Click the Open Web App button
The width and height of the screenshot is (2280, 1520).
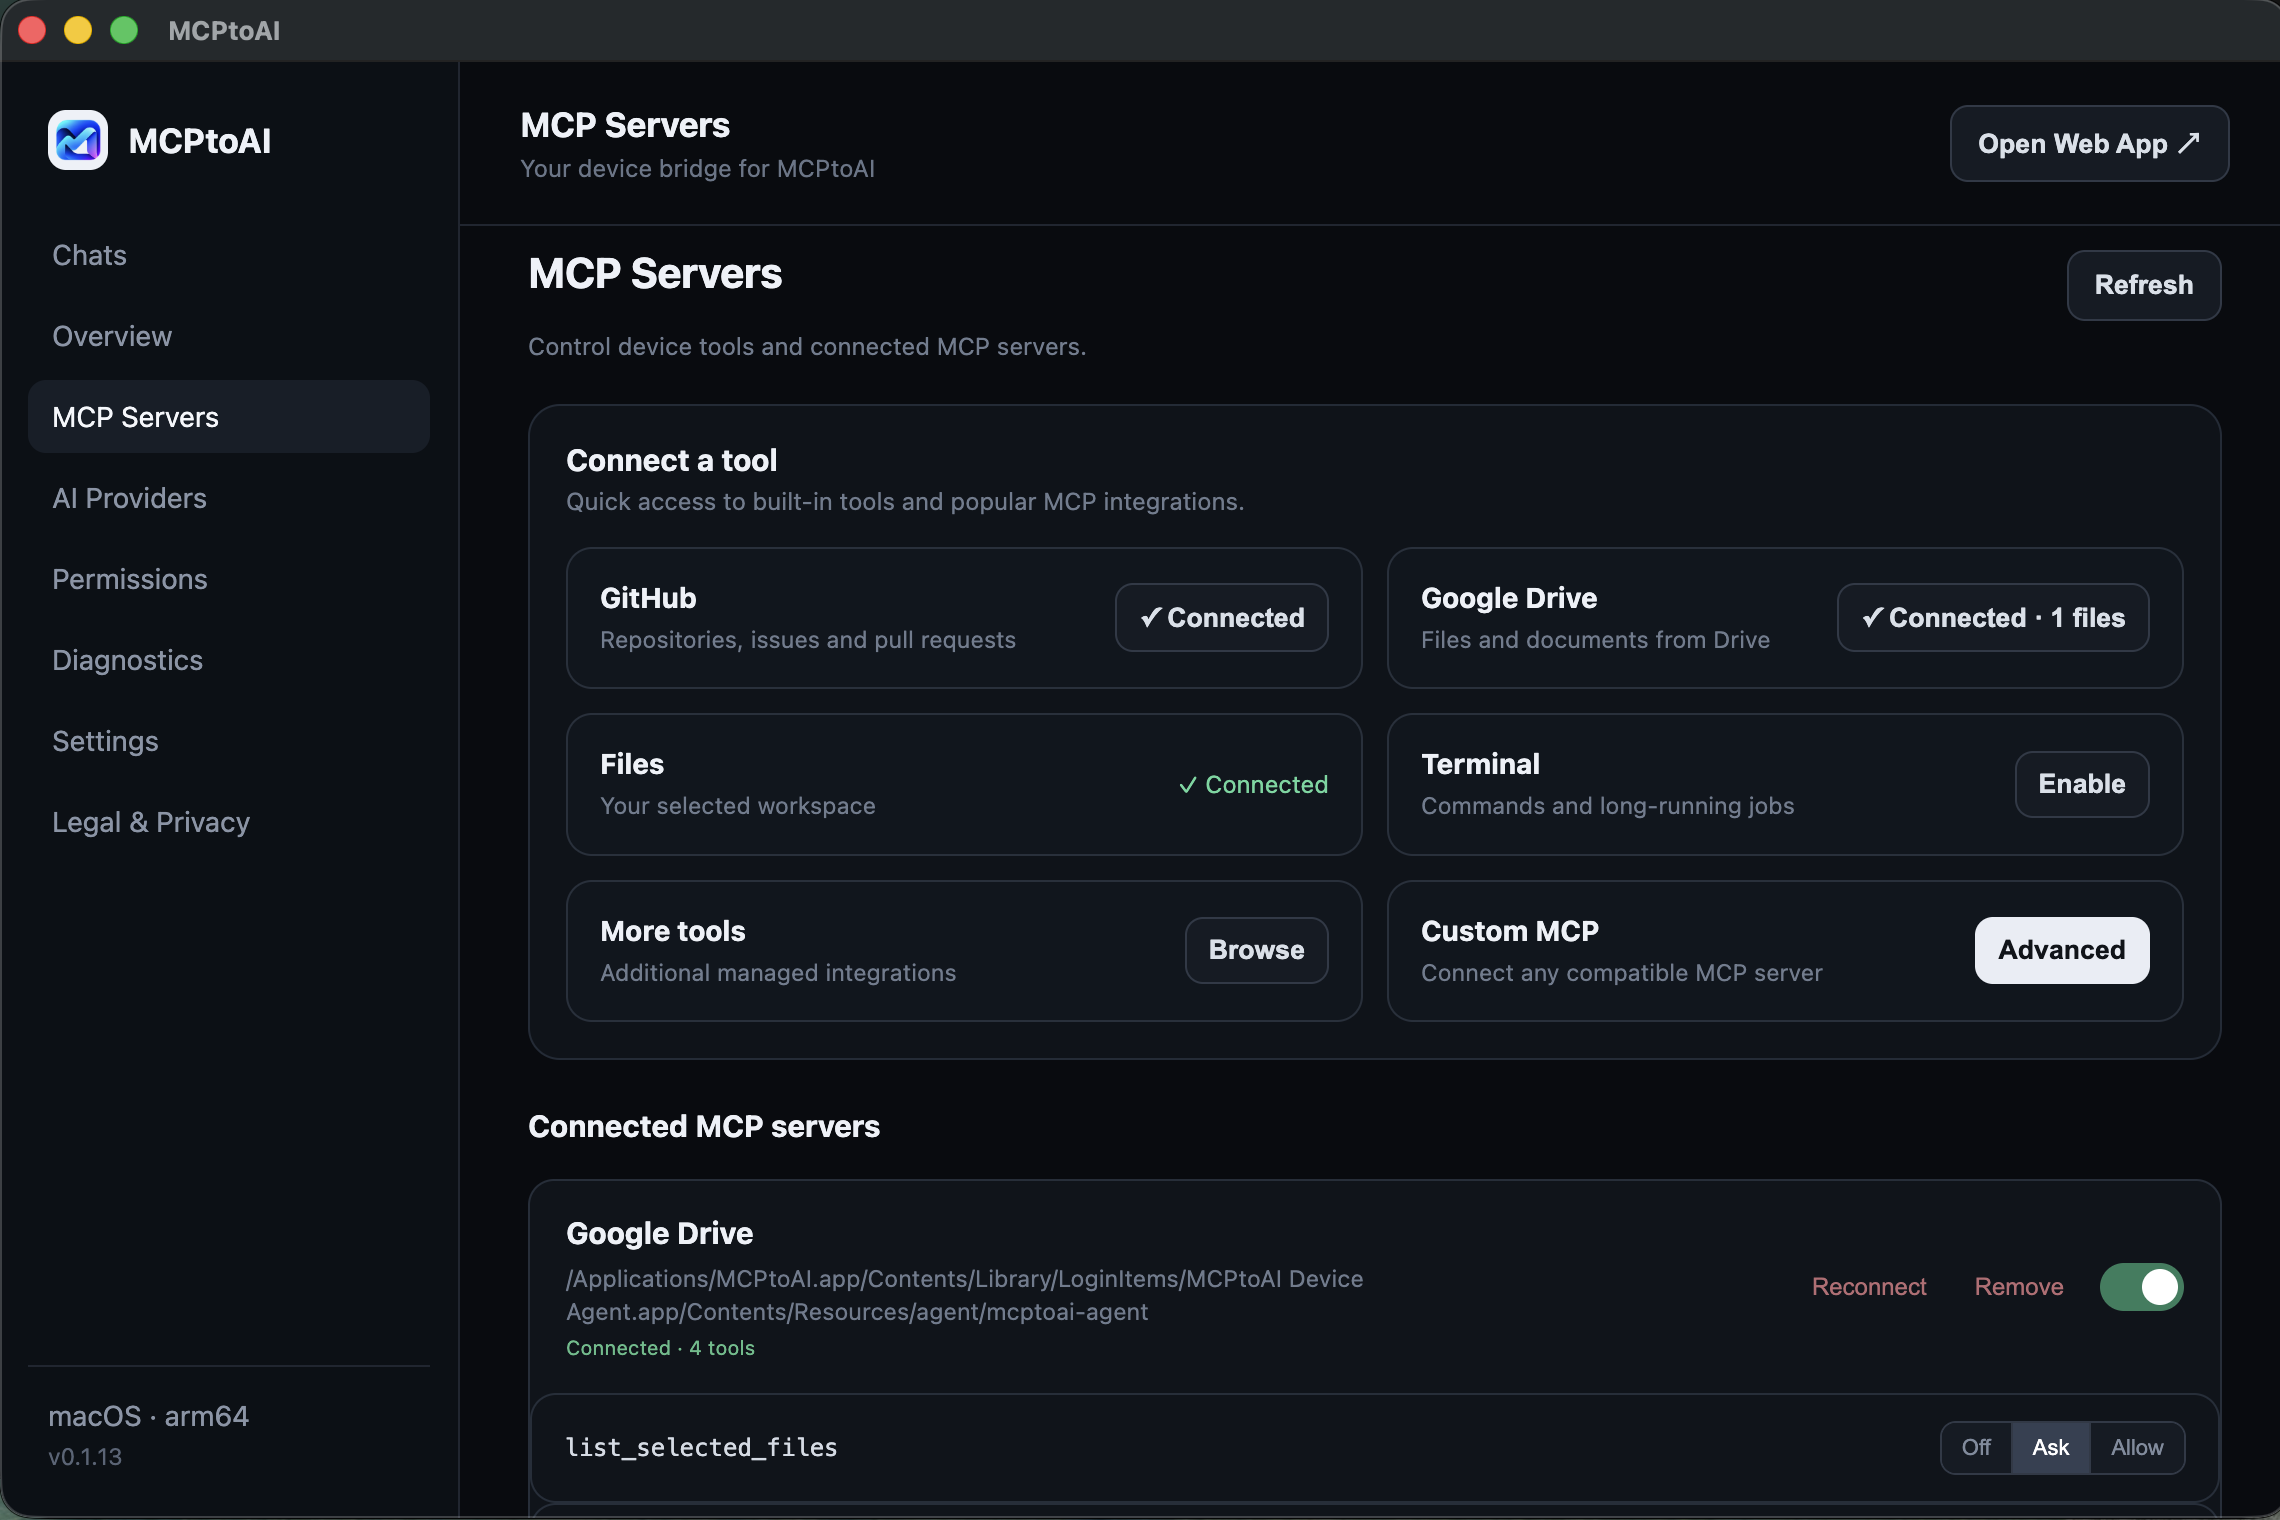[2089, 144]
